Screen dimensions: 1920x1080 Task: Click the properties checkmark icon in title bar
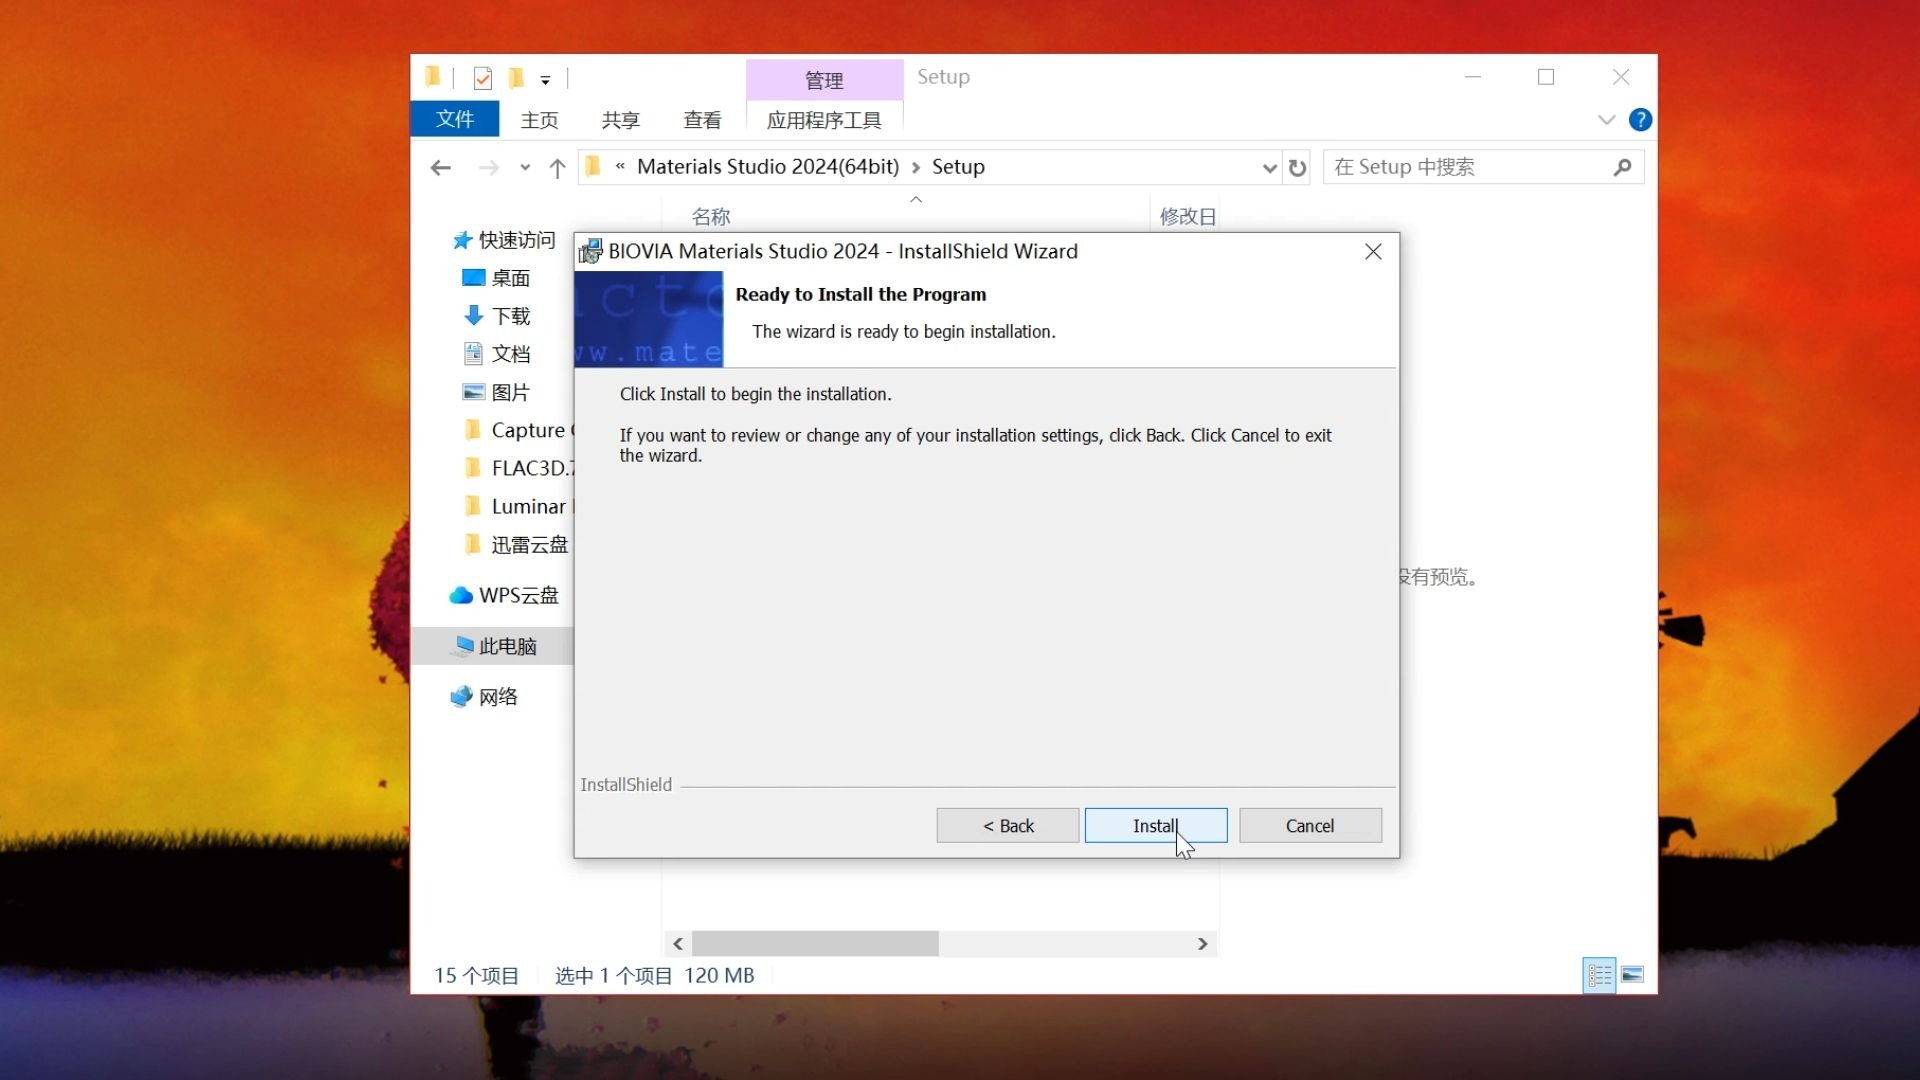(483, 78)
